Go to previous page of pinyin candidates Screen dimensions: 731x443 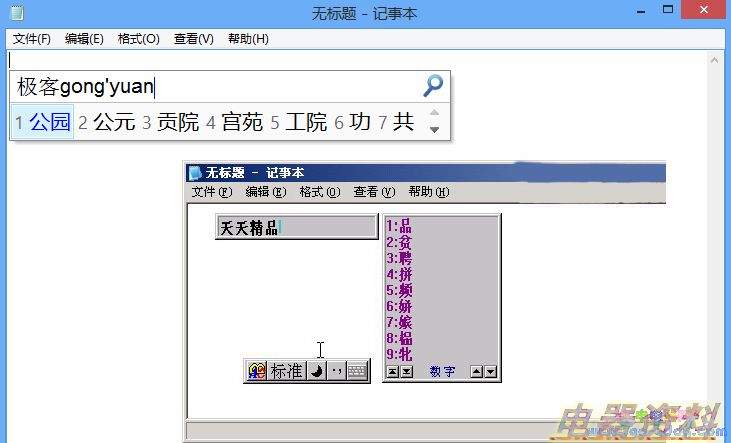coord(434,112)
